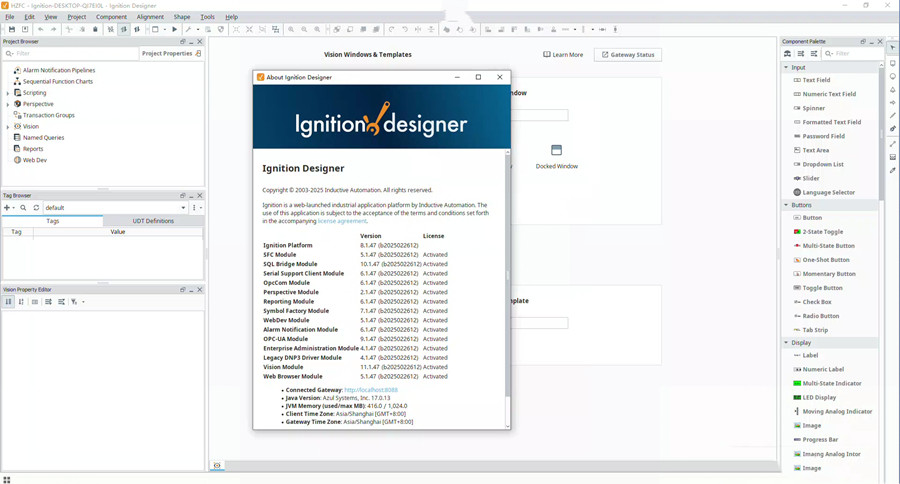The image size is (900, 484).
Task: Click the Tag Browser search magnifier icon
Action: click(x=24, y=208)
